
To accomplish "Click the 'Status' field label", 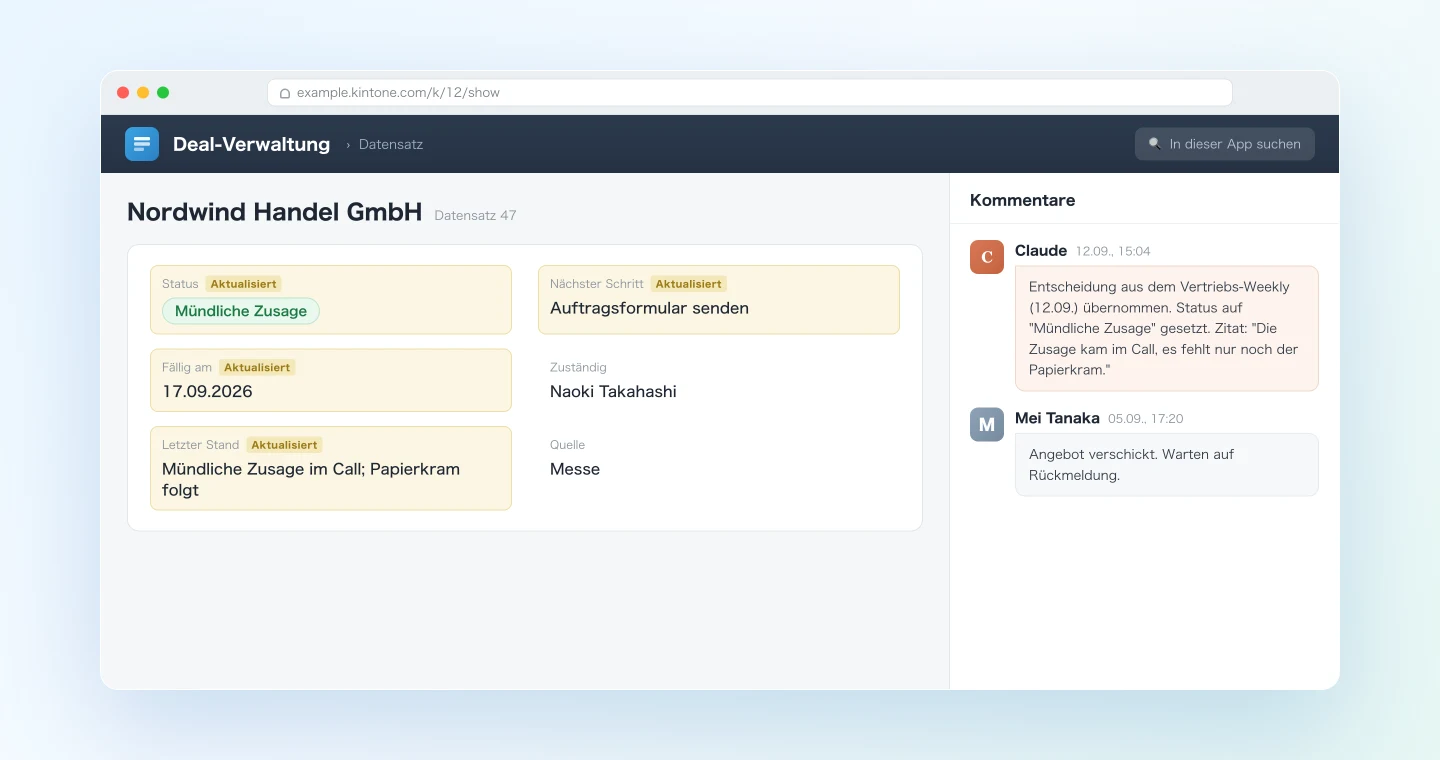I will (180, 284).
